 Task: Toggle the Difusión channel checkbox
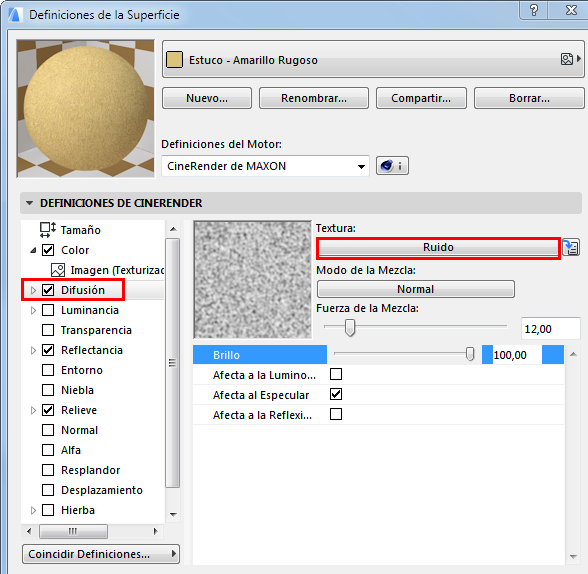[48, 290]
